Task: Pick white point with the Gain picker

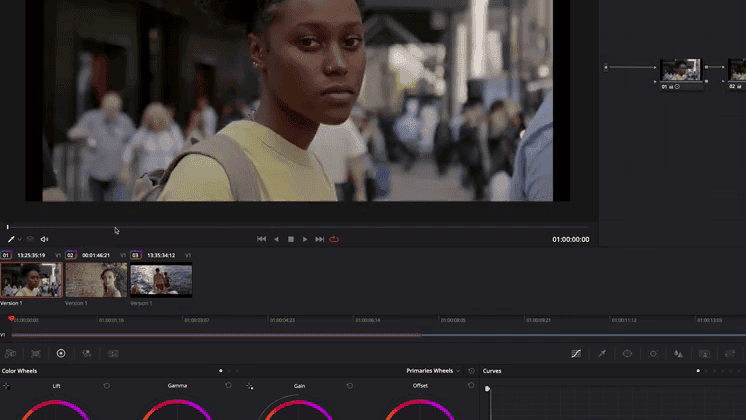Action: pos(250,386)
